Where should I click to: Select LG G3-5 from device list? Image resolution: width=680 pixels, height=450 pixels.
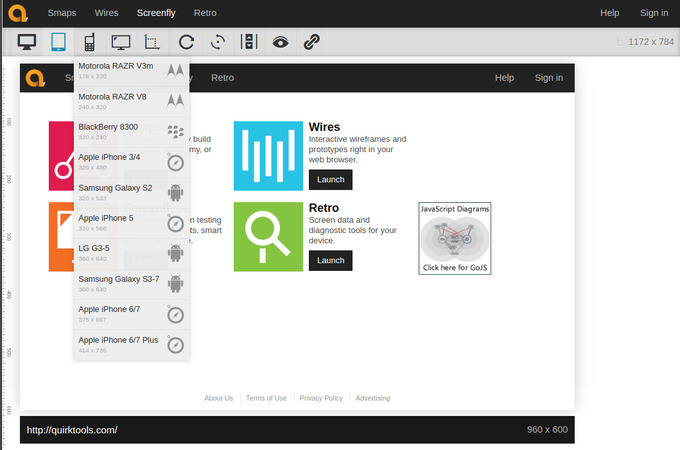[x=132, y=253]
